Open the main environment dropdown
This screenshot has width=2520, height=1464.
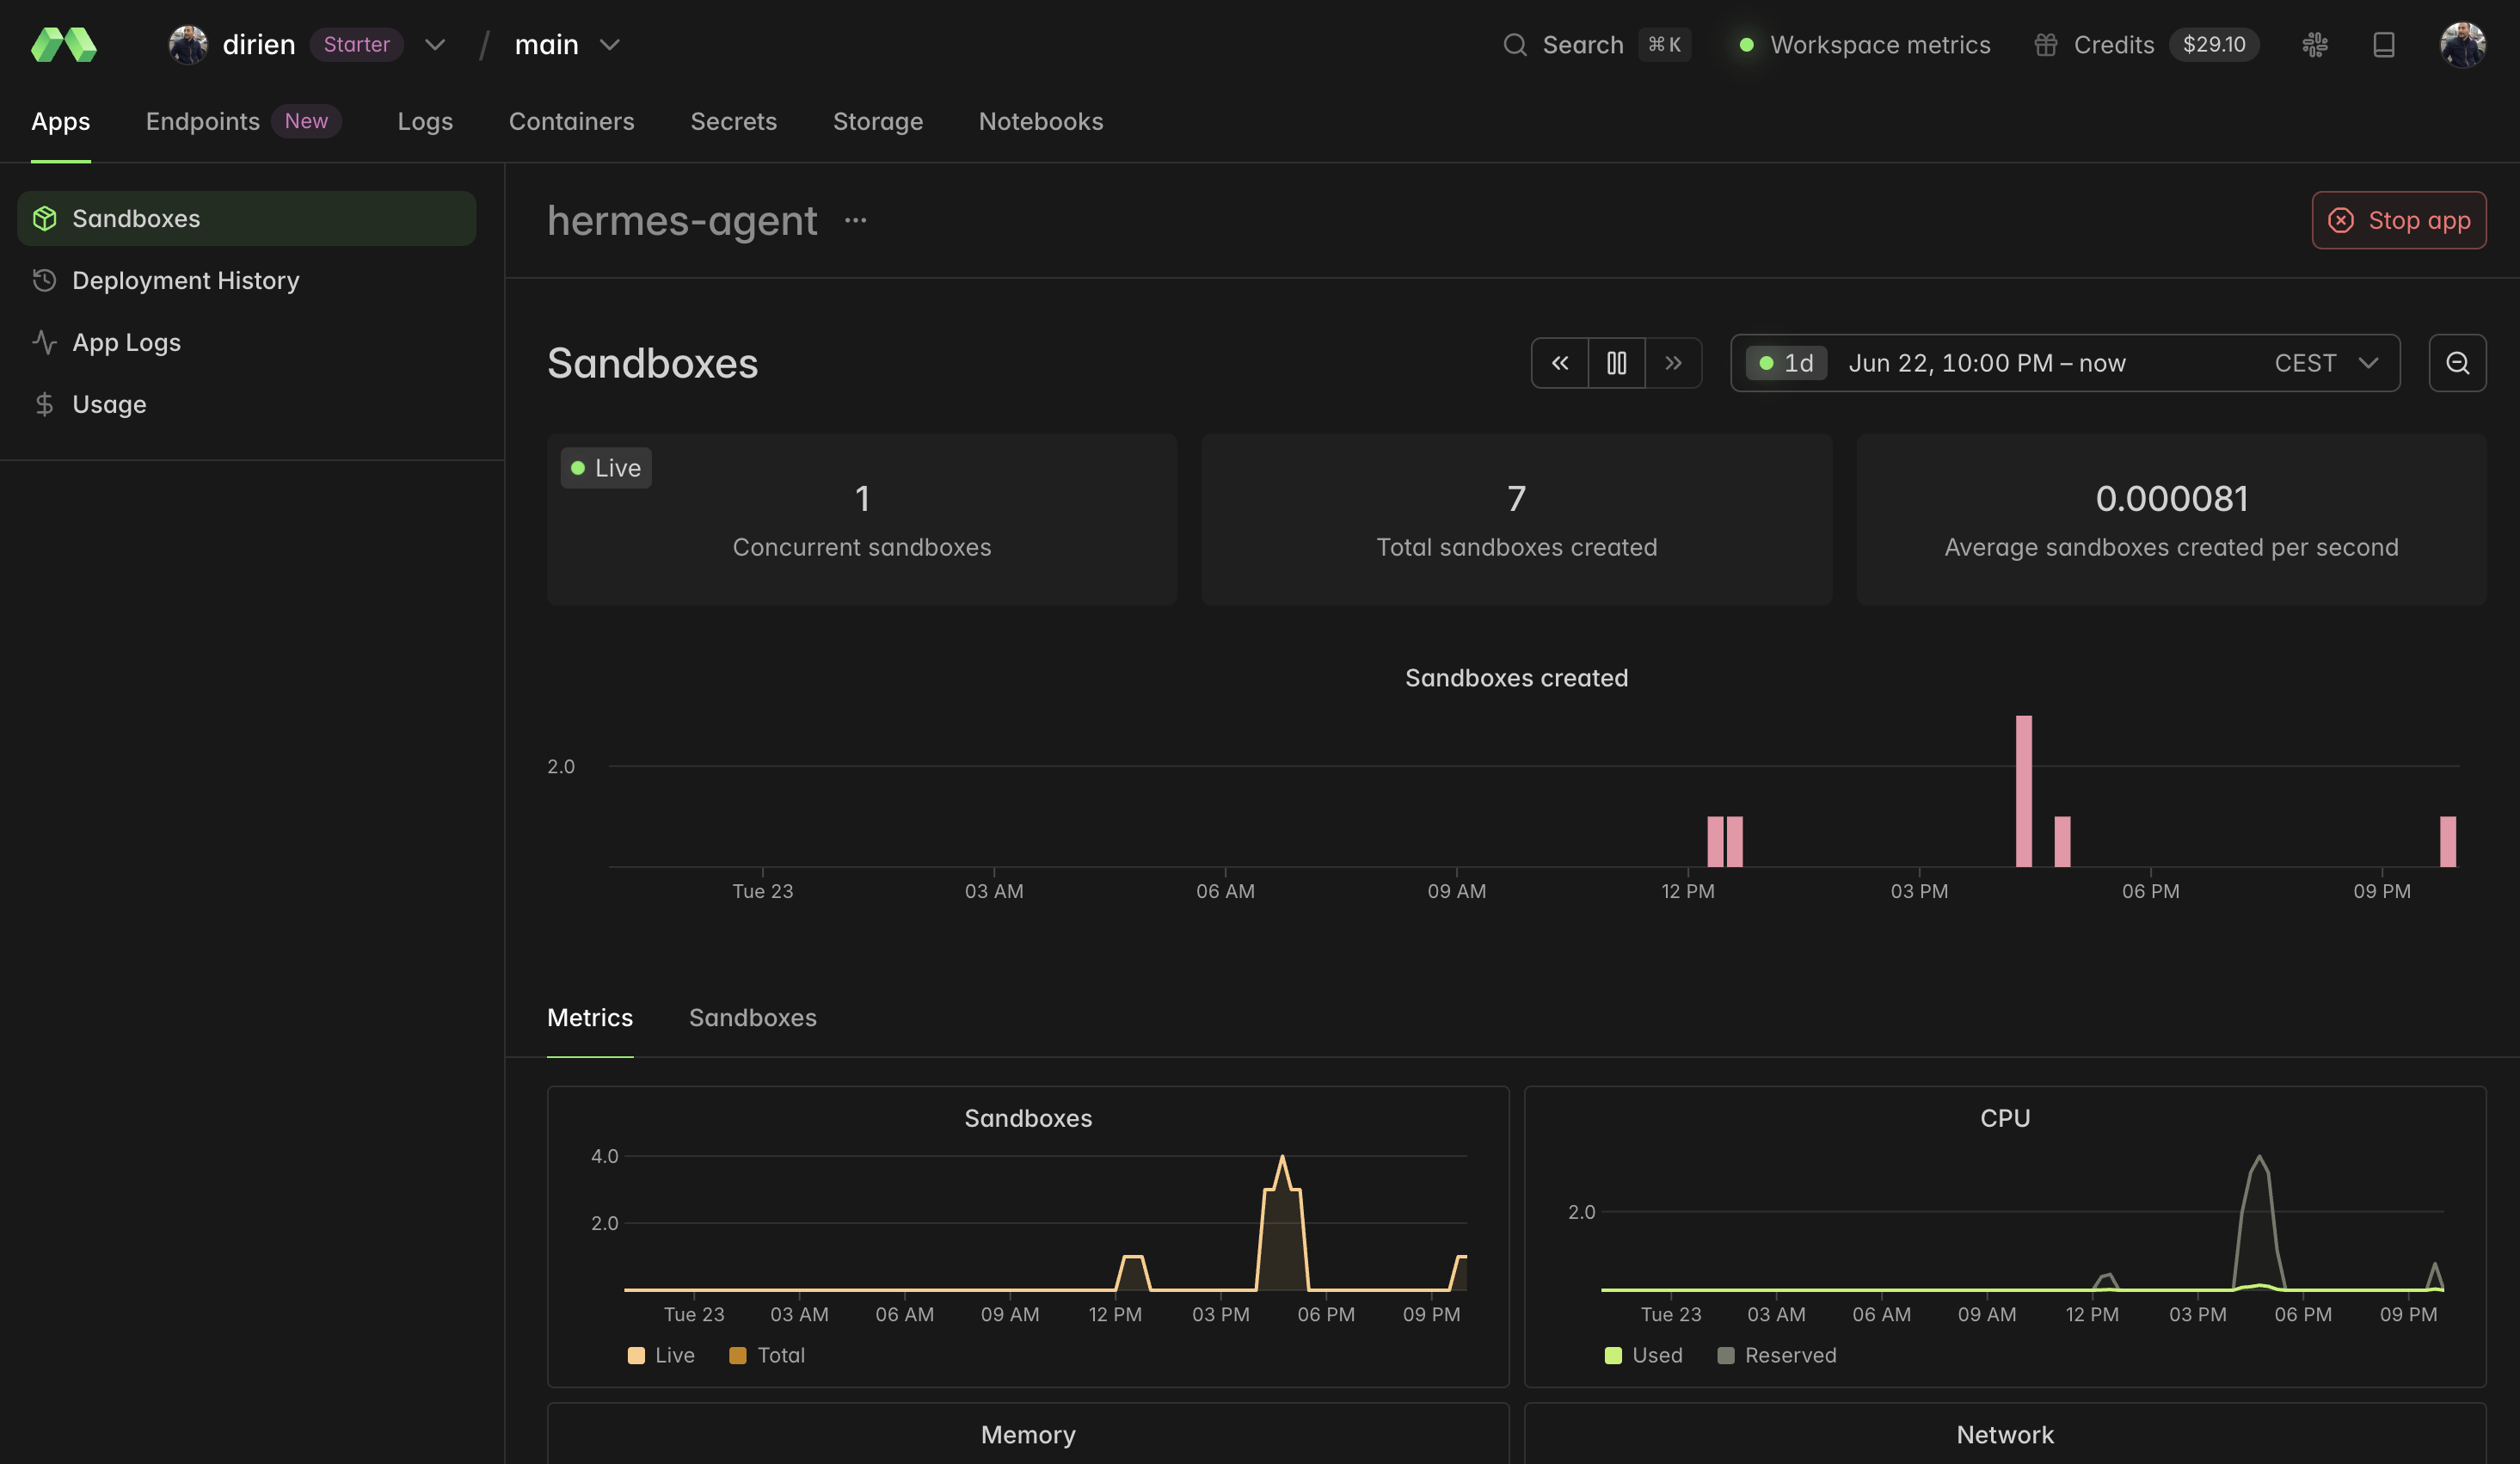click(567, 45)
